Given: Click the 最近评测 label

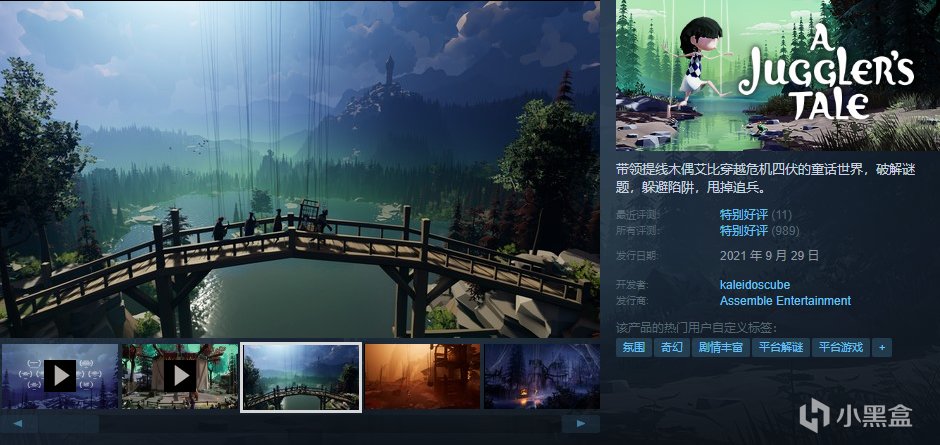Looking at the screenshot, I should [638, 215].
